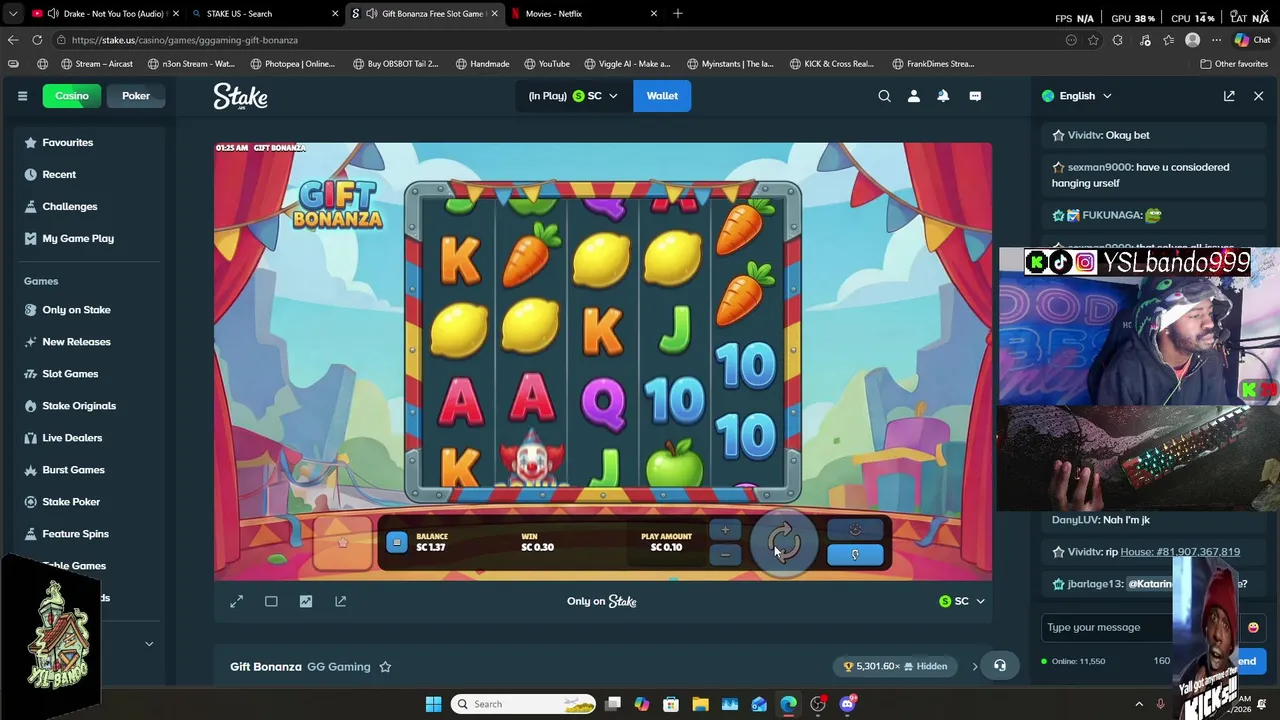Pop out the chat panel
Viewport: 1280px width, 720px height.
pos(1229,96)
